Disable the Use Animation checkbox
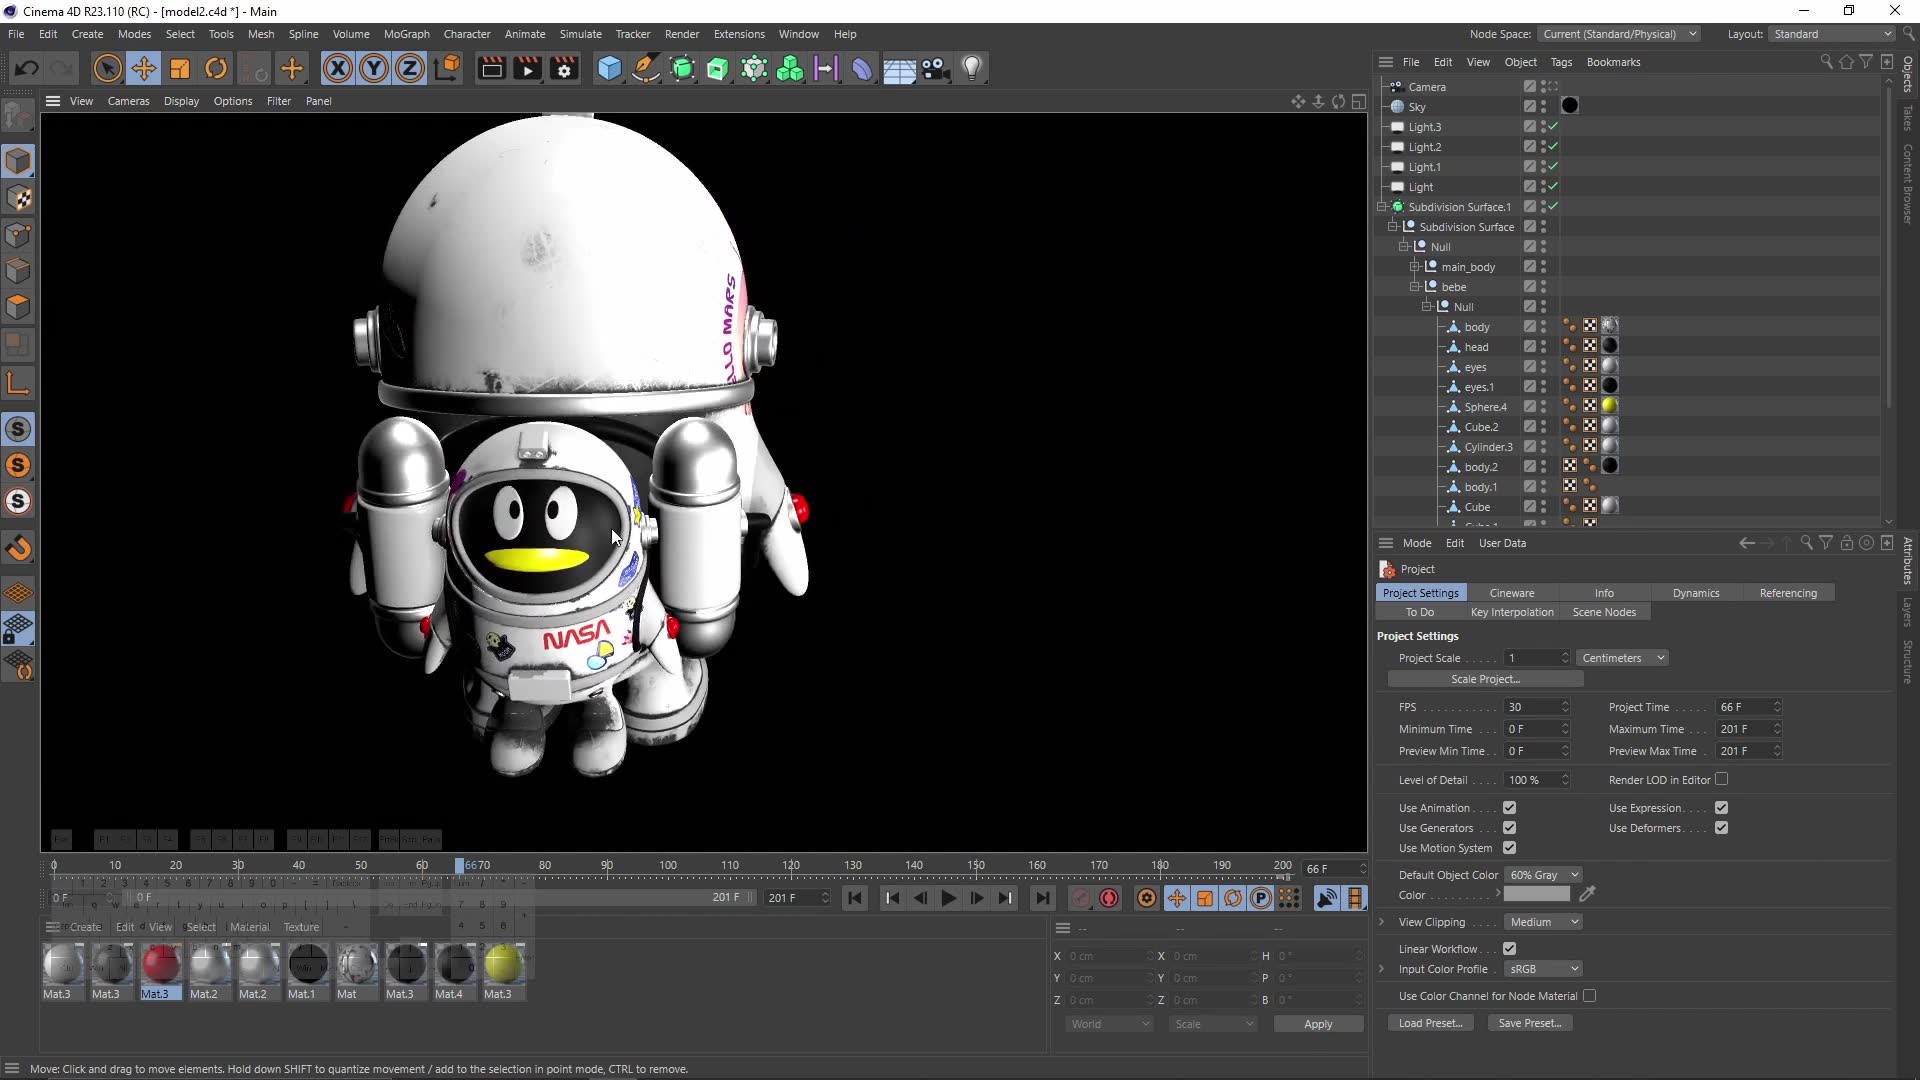1920x1080 pixels. 1509,808
